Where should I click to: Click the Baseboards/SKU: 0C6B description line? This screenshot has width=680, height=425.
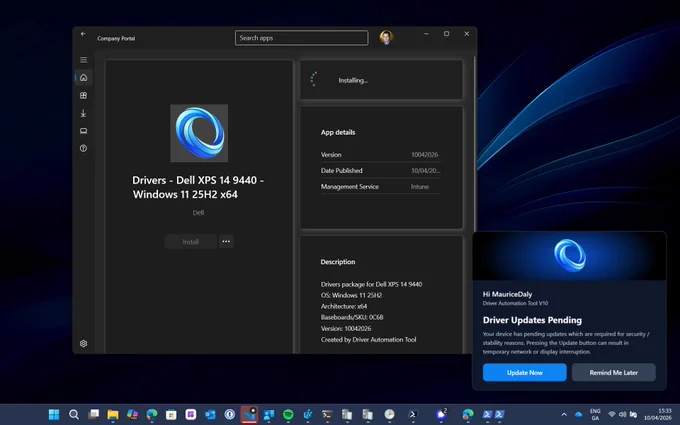(352, 317)
